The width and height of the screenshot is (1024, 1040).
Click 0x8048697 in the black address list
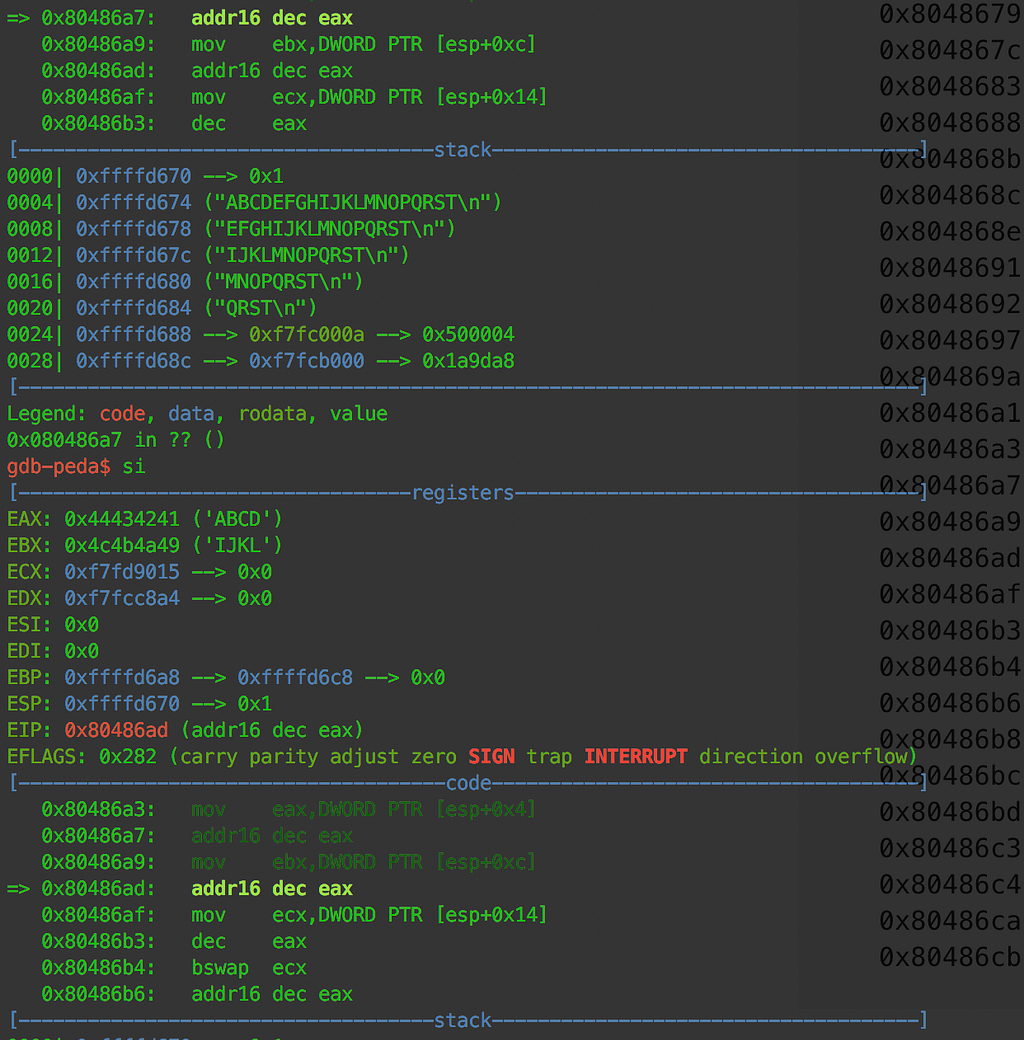point(950,340)
